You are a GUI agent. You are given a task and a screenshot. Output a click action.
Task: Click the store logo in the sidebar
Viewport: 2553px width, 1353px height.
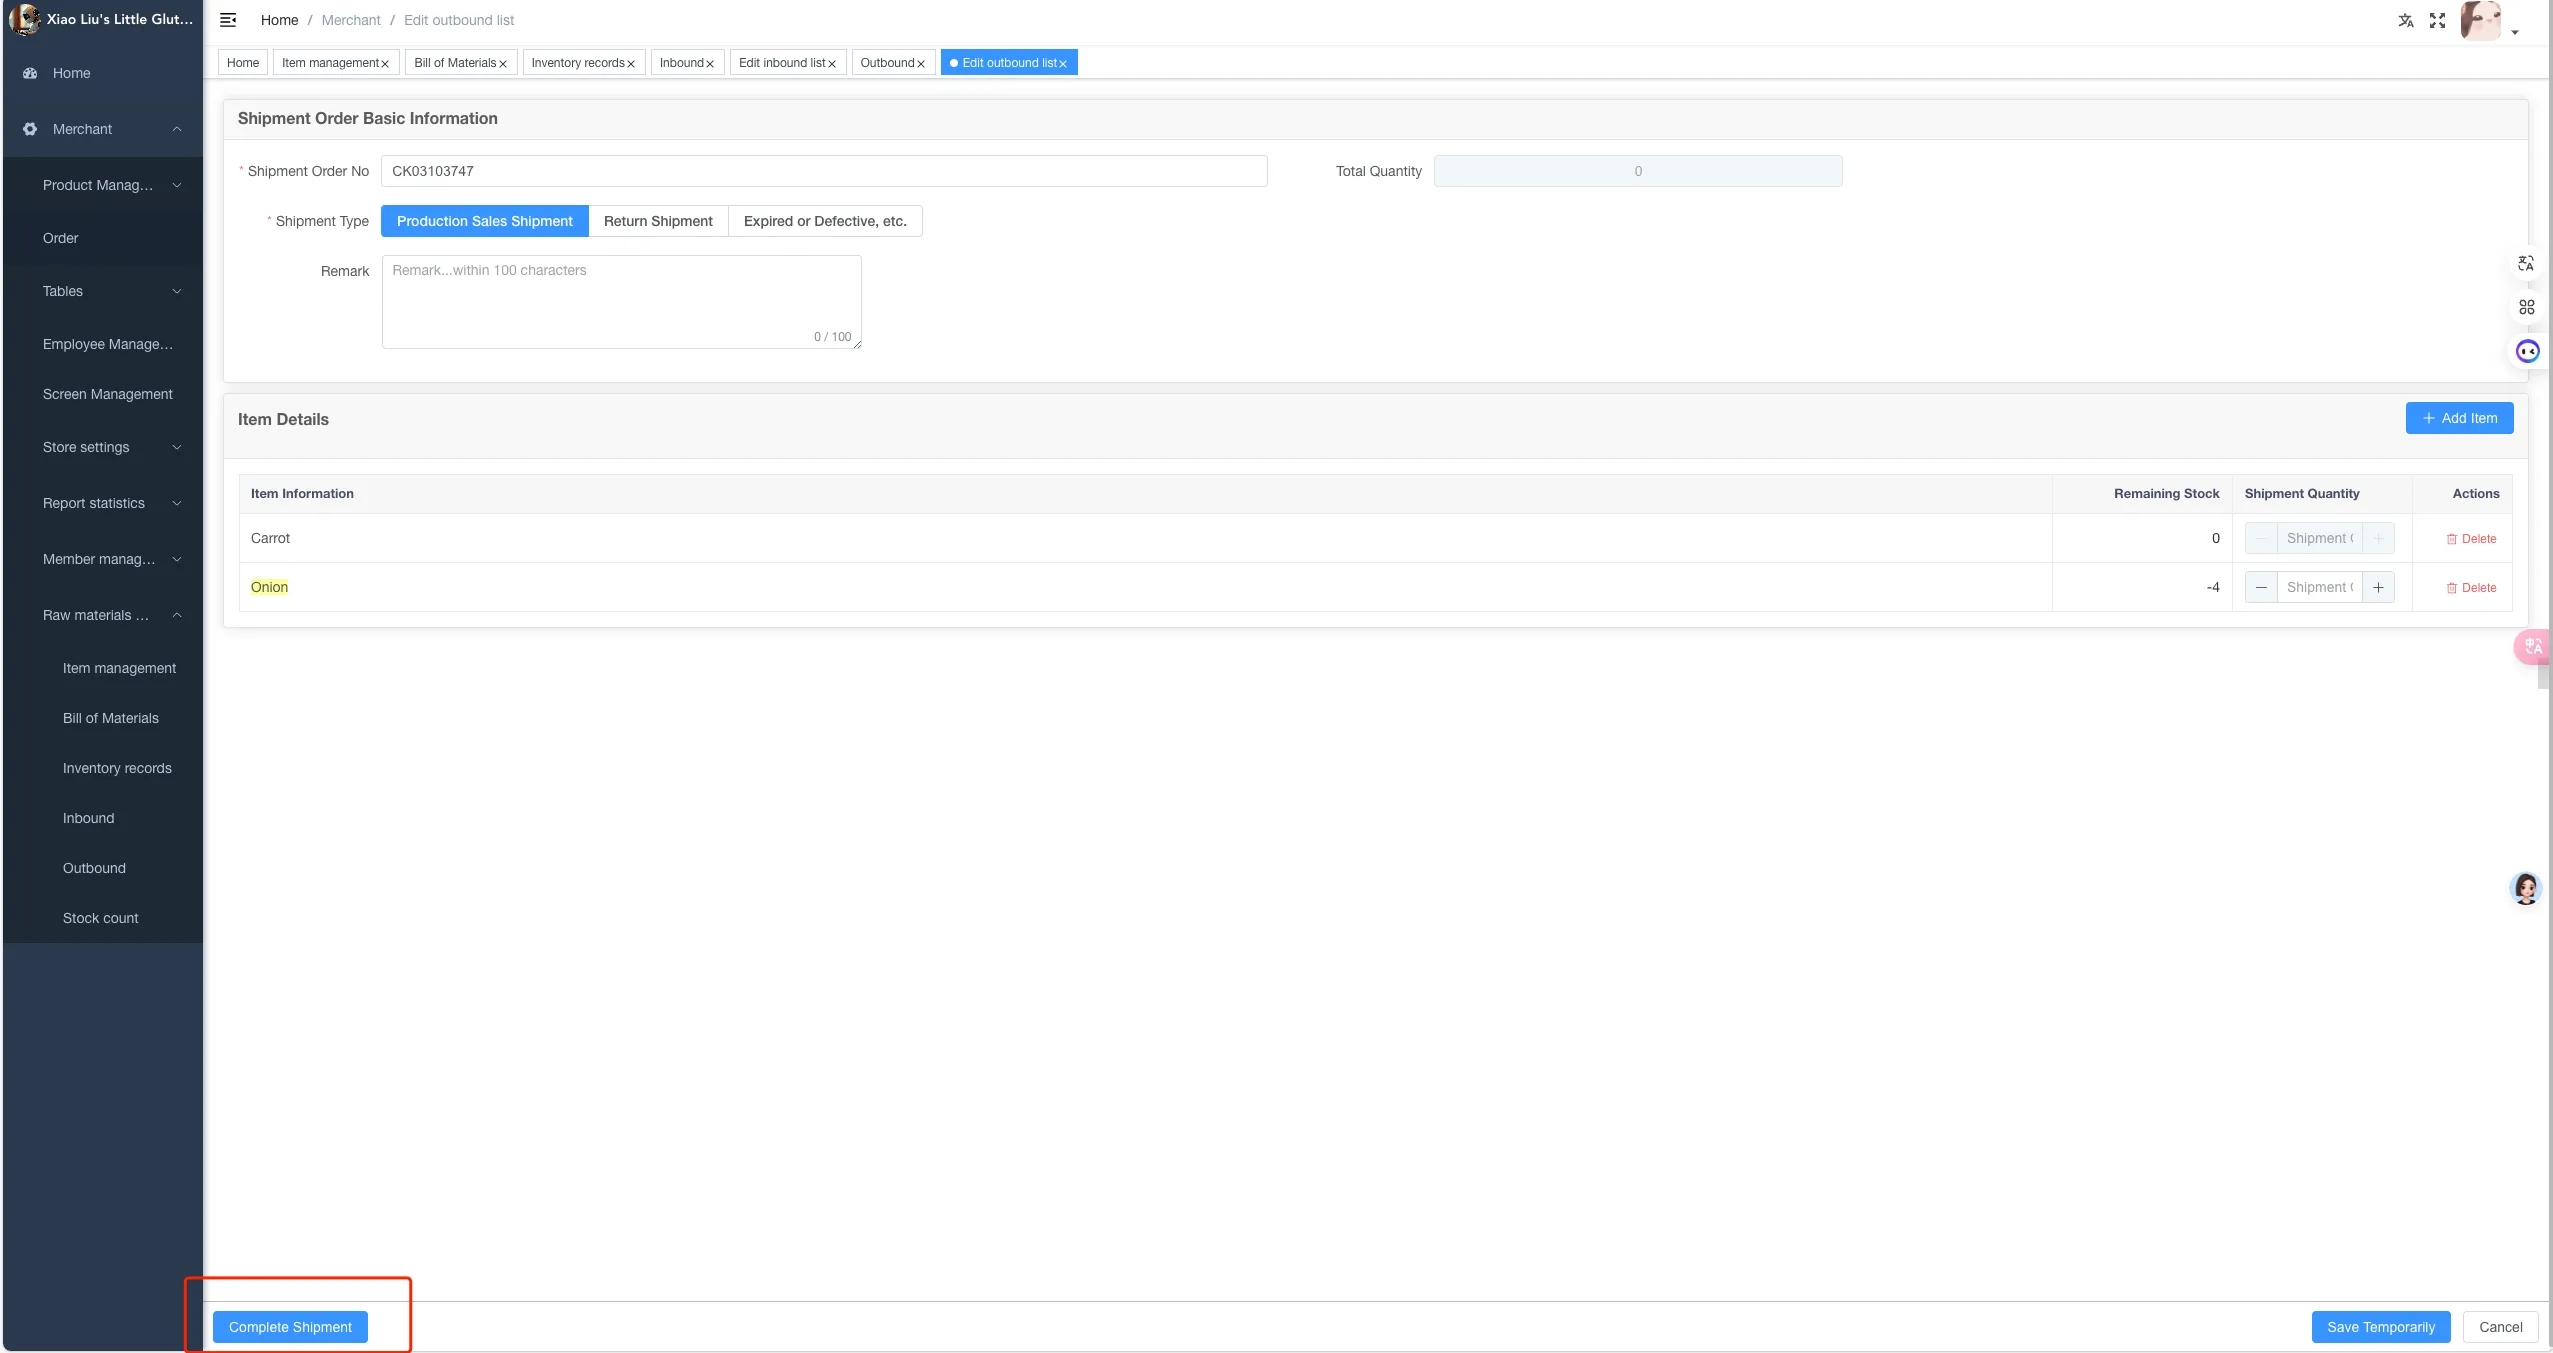pyautogui.click(x=24, y=19)
